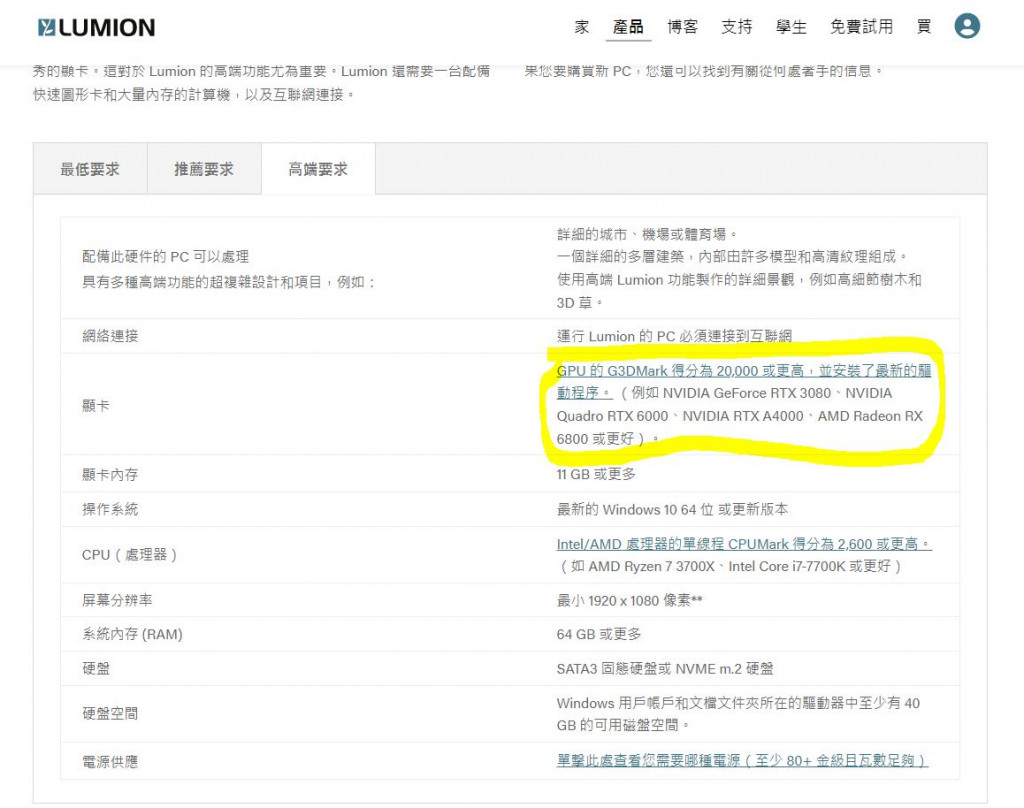Viewport: 1024px width, 808px height.
Task: Click the AMD Ryzen 7 3700X example text
Action: tap(651, 566)
